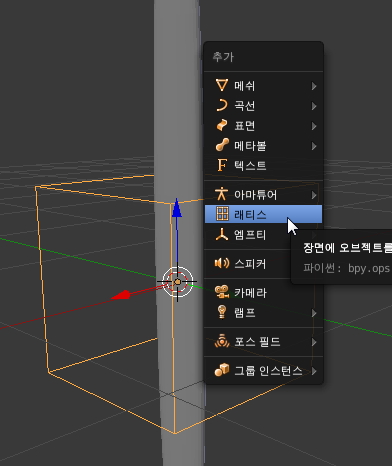The height and width of the screenshot is (466, 392).
Task: Add a 래티스 object
Action: click(x=263, y=214)
